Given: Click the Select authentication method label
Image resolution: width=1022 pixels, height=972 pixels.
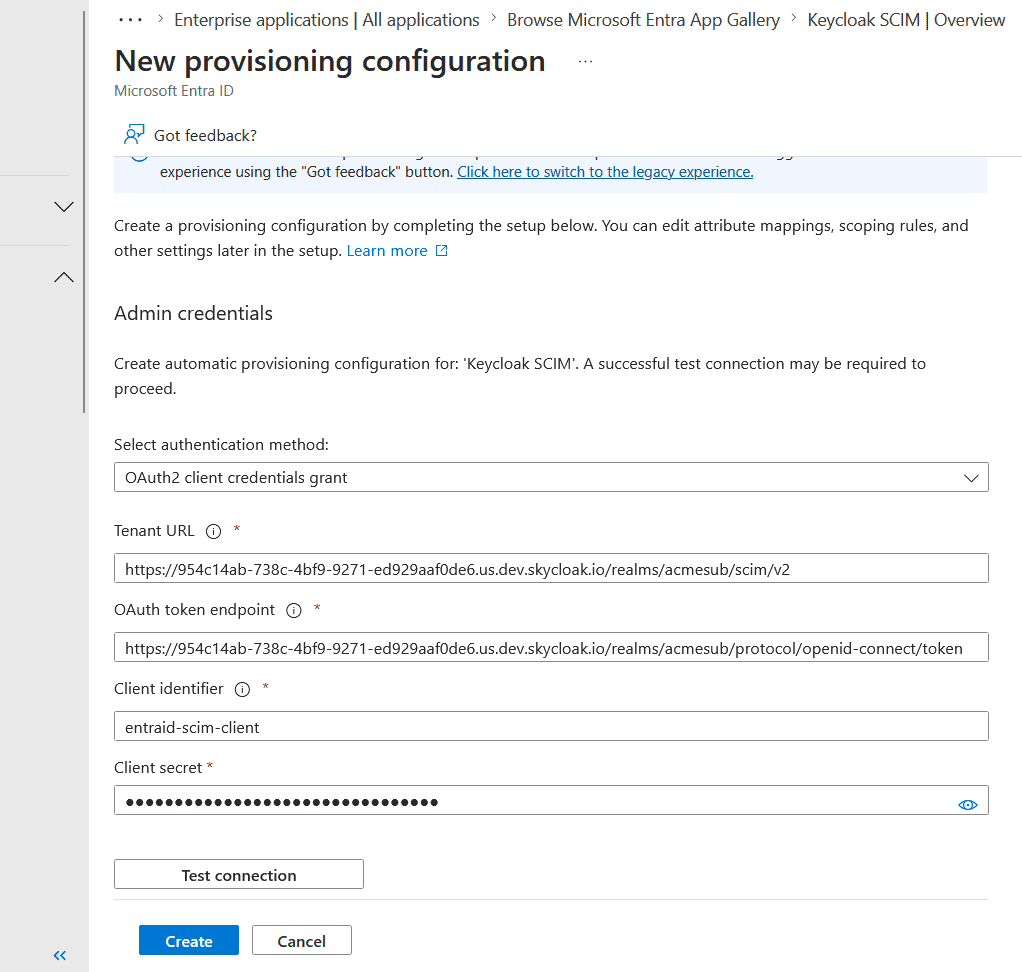Looking at the screenshot, I should [222, 445].
